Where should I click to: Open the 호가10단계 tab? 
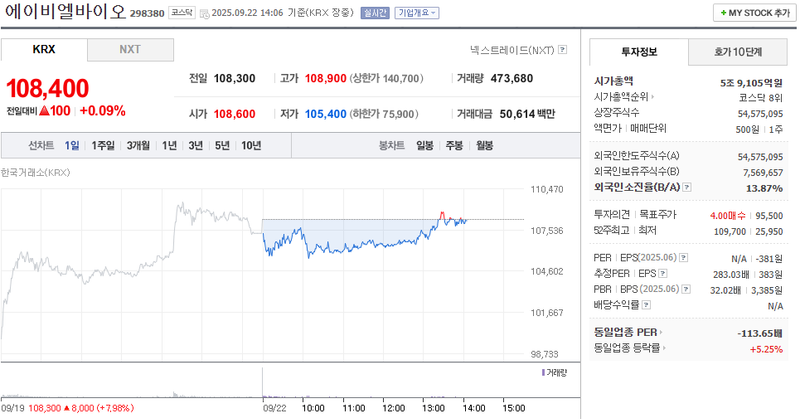738,52
